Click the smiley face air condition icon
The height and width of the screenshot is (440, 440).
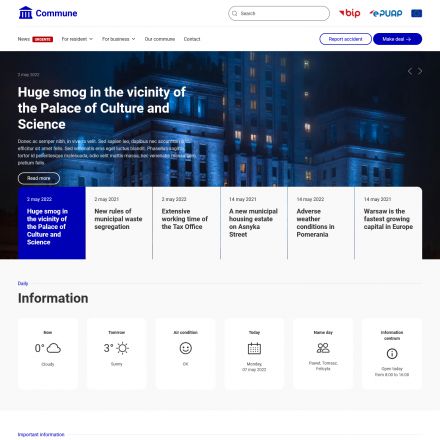pyautogui.click(x=186, y=348)
